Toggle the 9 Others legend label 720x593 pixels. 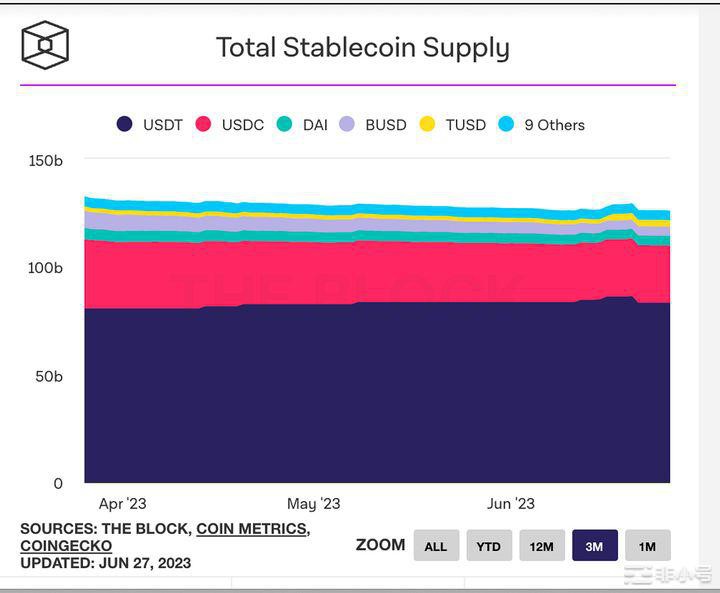pos(554,125)
